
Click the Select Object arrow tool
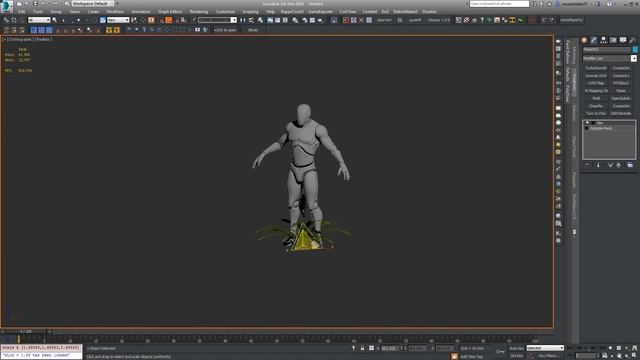55,20
